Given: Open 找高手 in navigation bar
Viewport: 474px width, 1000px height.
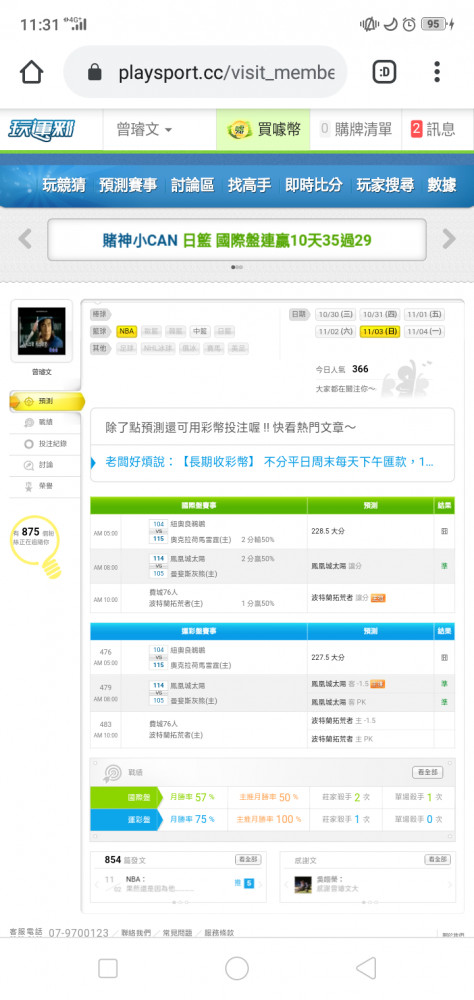Looking at the screenshot, I should (249, 186).
